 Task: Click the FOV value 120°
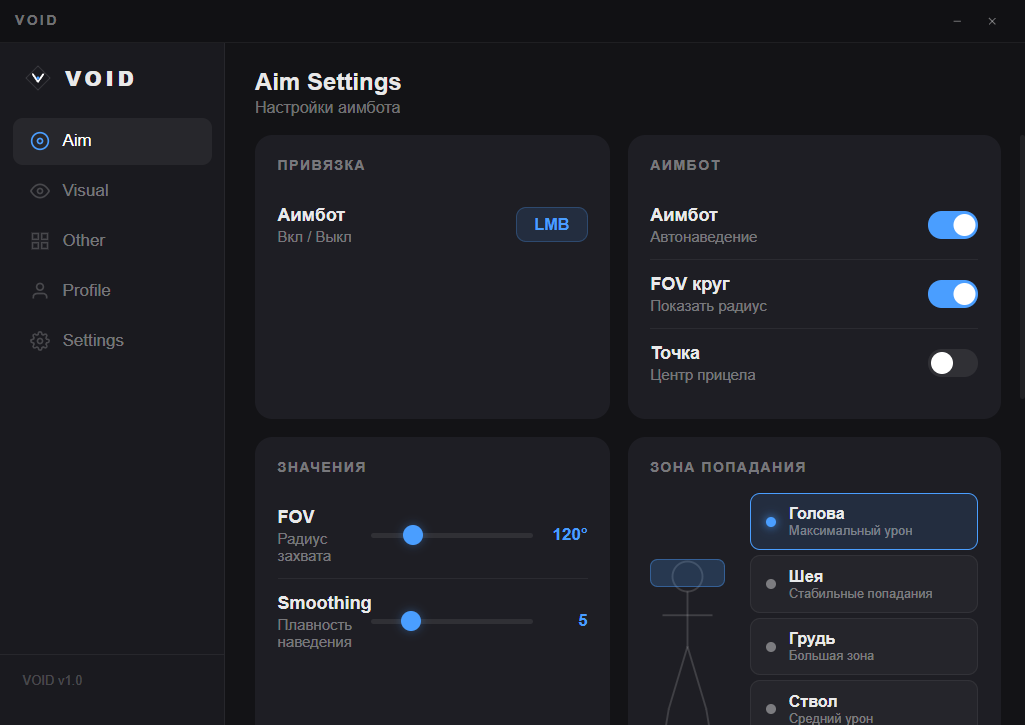point(570,535)
